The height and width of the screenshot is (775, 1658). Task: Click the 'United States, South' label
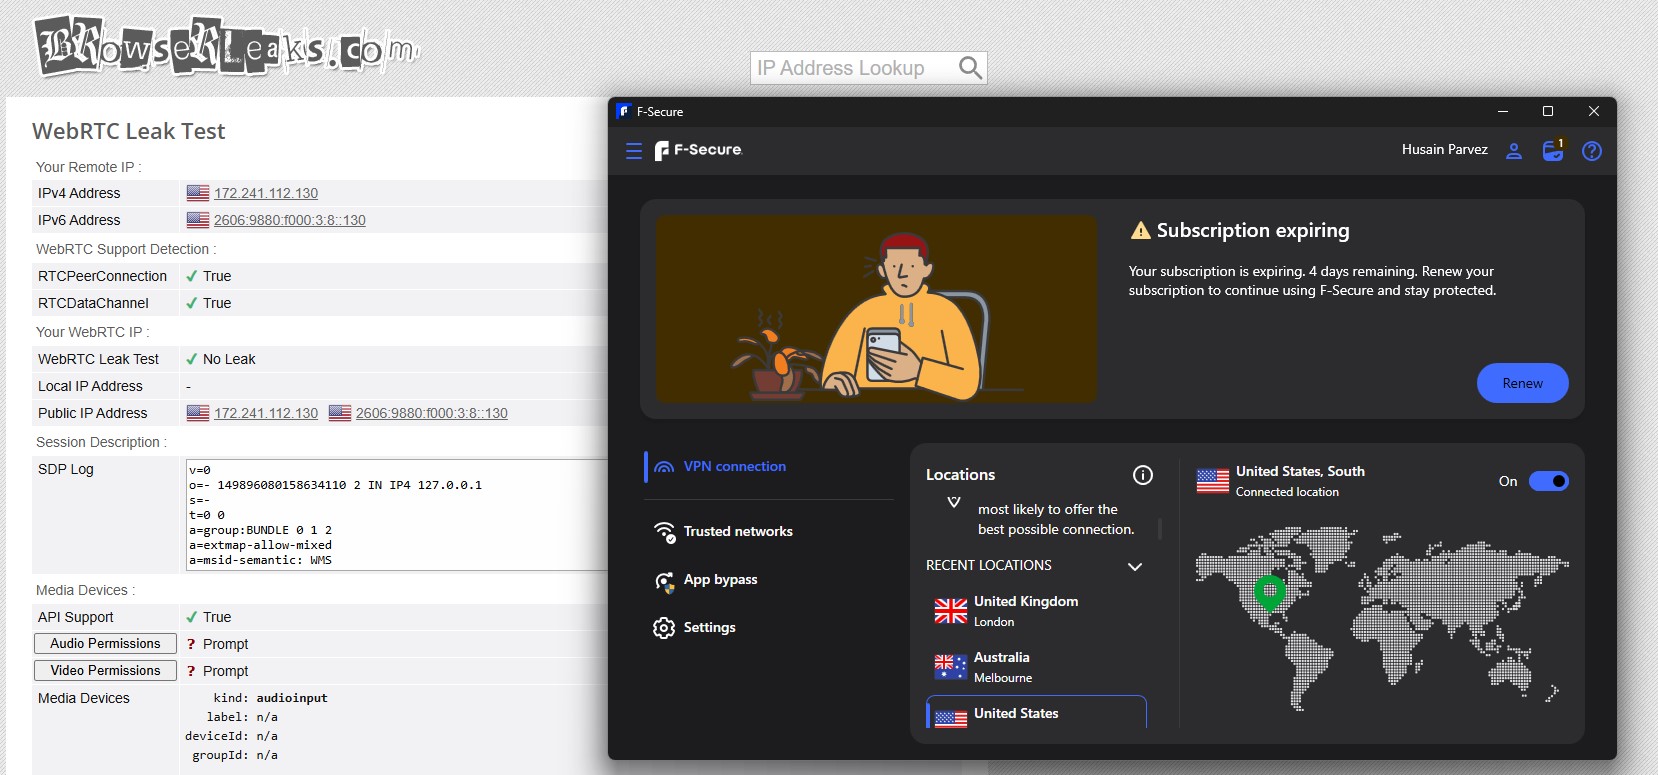click(x=1300, y=472)
